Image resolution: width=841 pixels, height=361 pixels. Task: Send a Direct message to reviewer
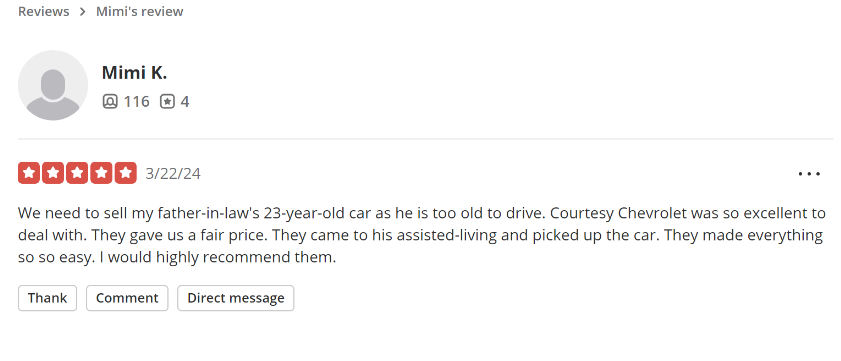coord(235,298)
